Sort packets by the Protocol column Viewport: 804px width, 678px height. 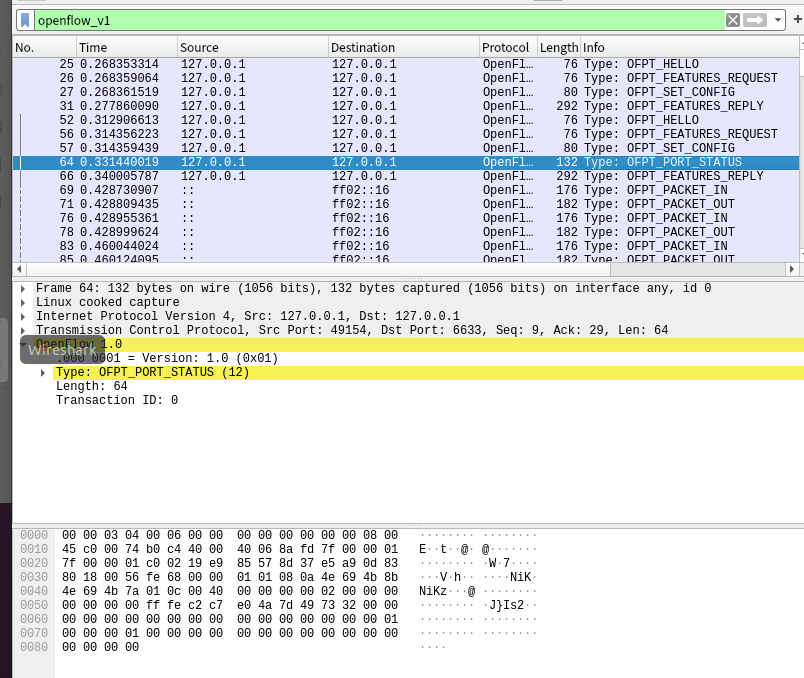(509, 48)
